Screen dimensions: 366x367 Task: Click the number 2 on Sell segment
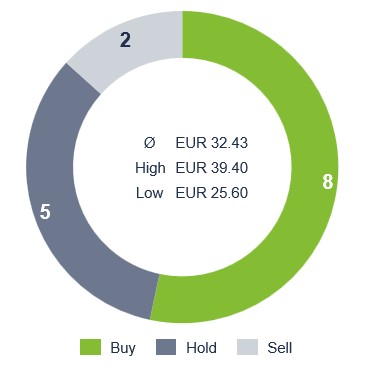coord(125,40)
